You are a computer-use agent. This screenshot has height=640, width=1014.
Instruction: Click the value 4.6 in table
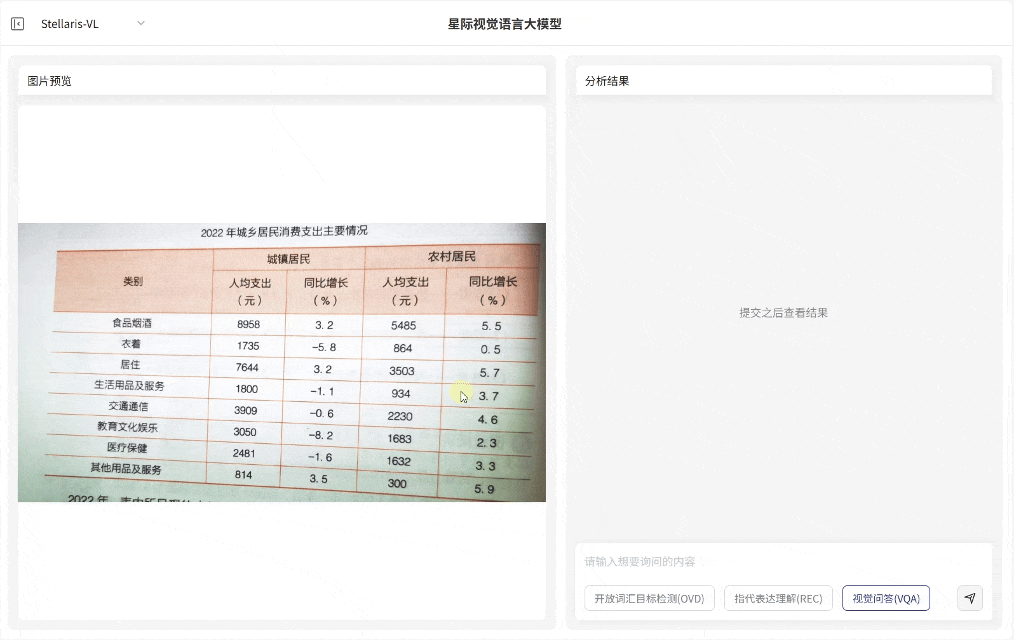tap(488, 420)
